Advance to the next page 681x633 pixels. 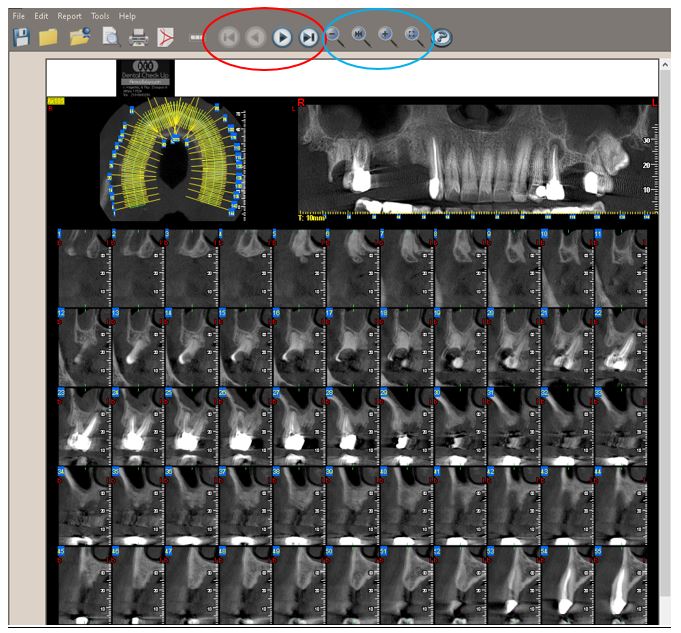283,38
